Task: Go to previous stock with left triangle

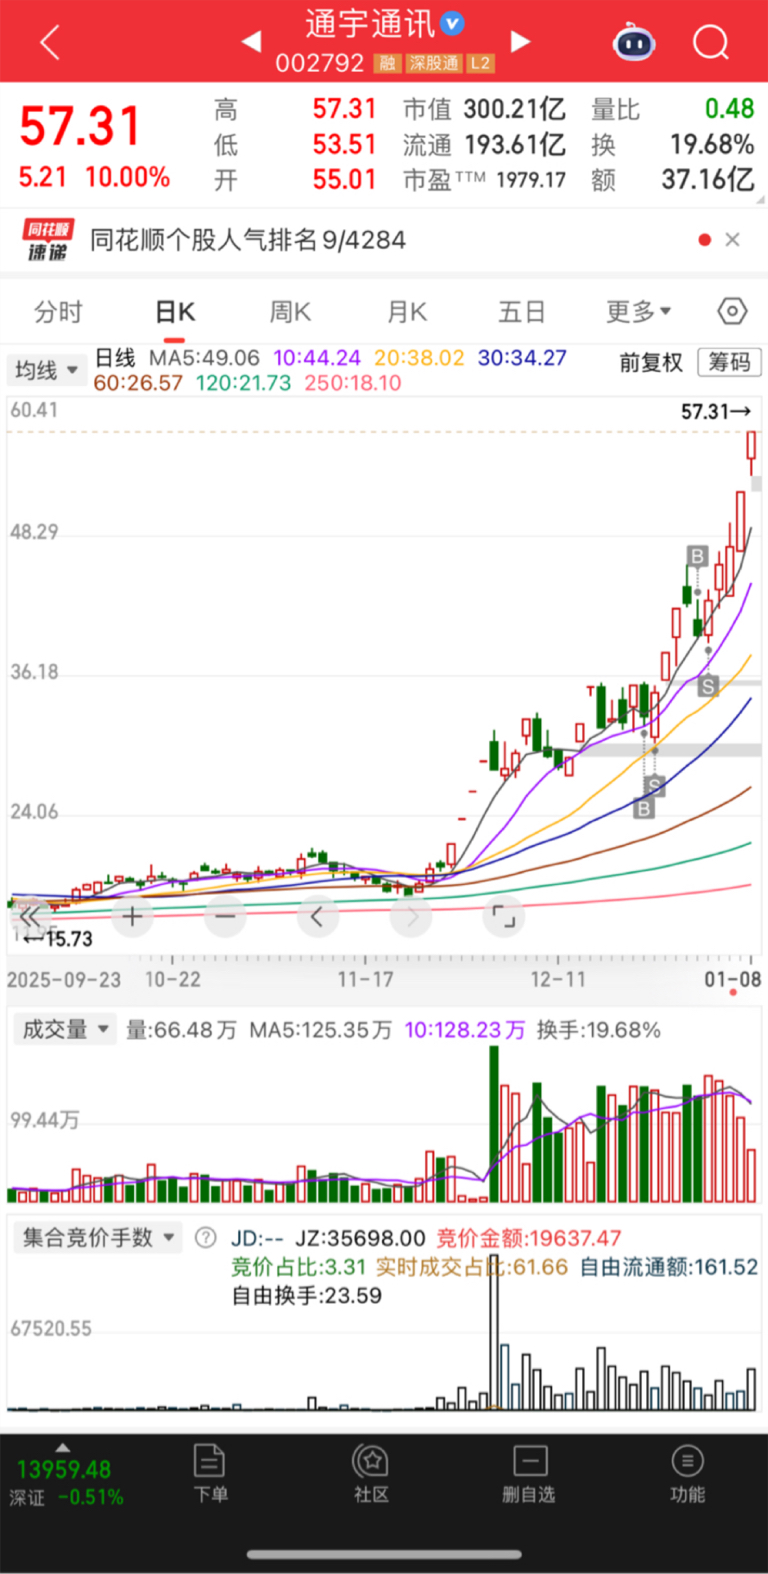Action: tap(252, 41)
